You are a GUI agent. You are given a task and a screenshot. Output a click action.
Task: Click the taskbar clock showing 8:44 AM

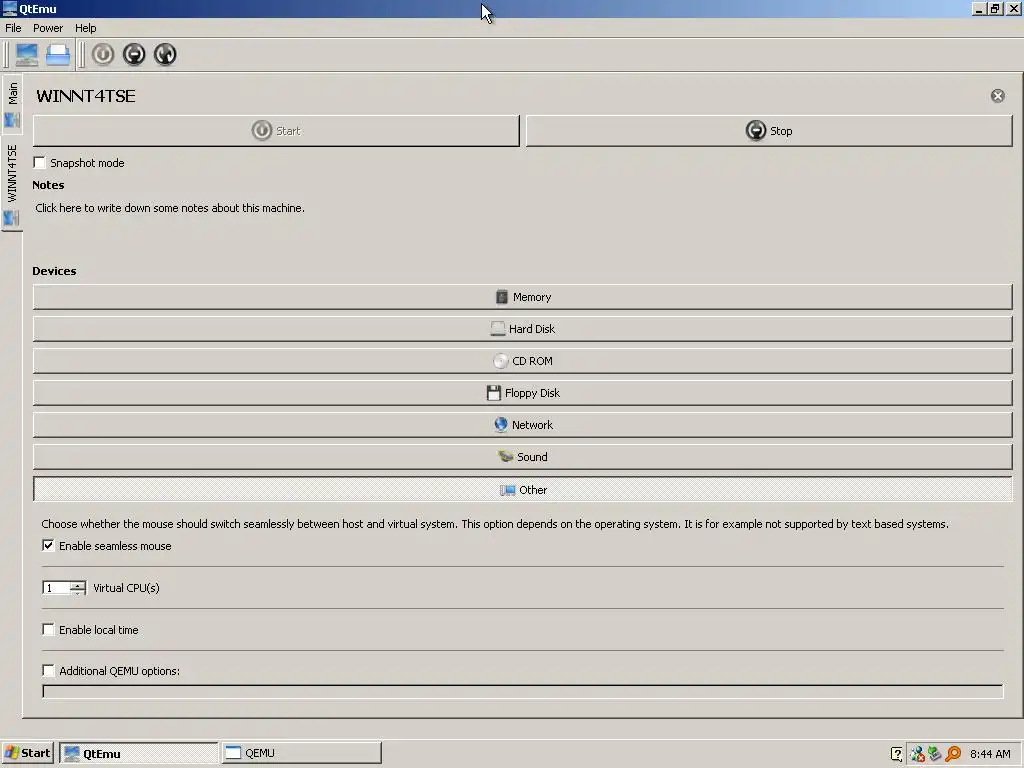coord(990,754)
